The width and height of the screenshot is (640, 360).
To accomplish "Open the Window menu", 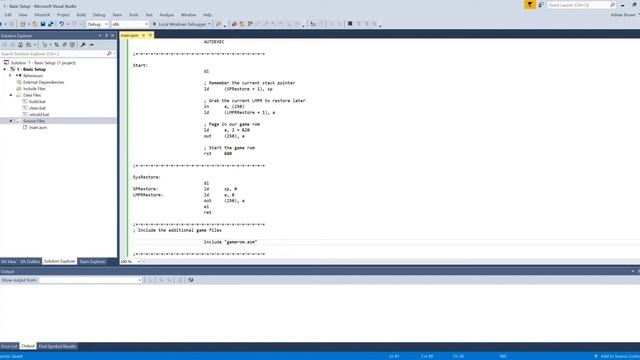I will click(x=188, y=15).
